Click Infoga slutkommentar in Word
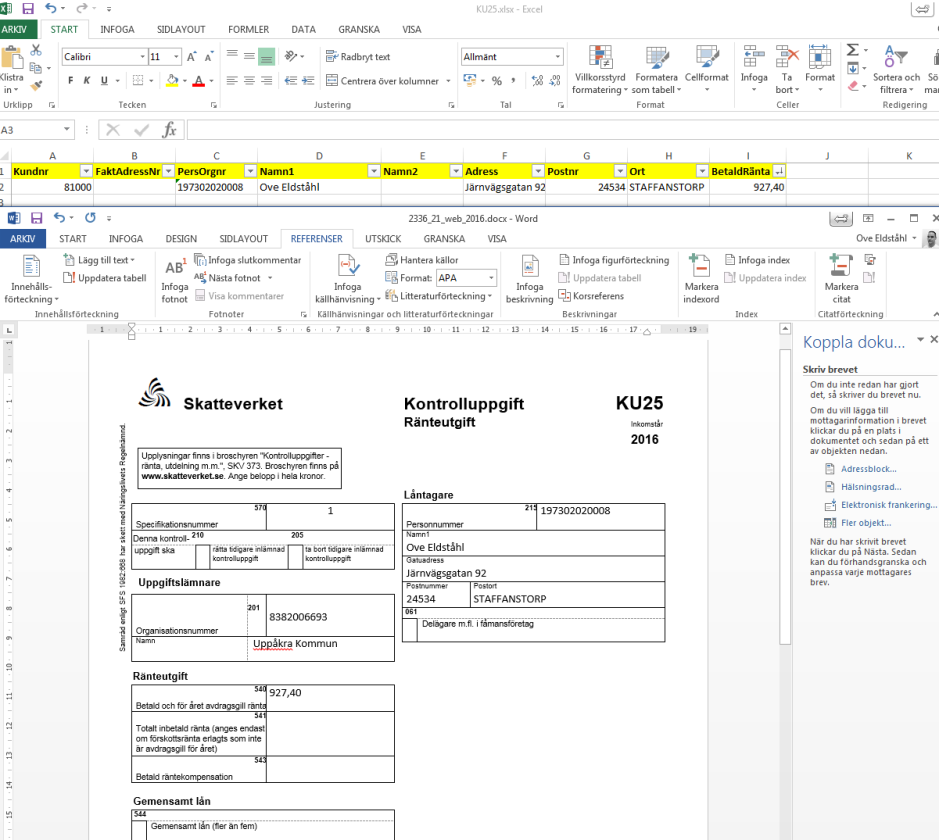Image resolution: width=939 pixels, height=840 pixels. pos(247,260)
